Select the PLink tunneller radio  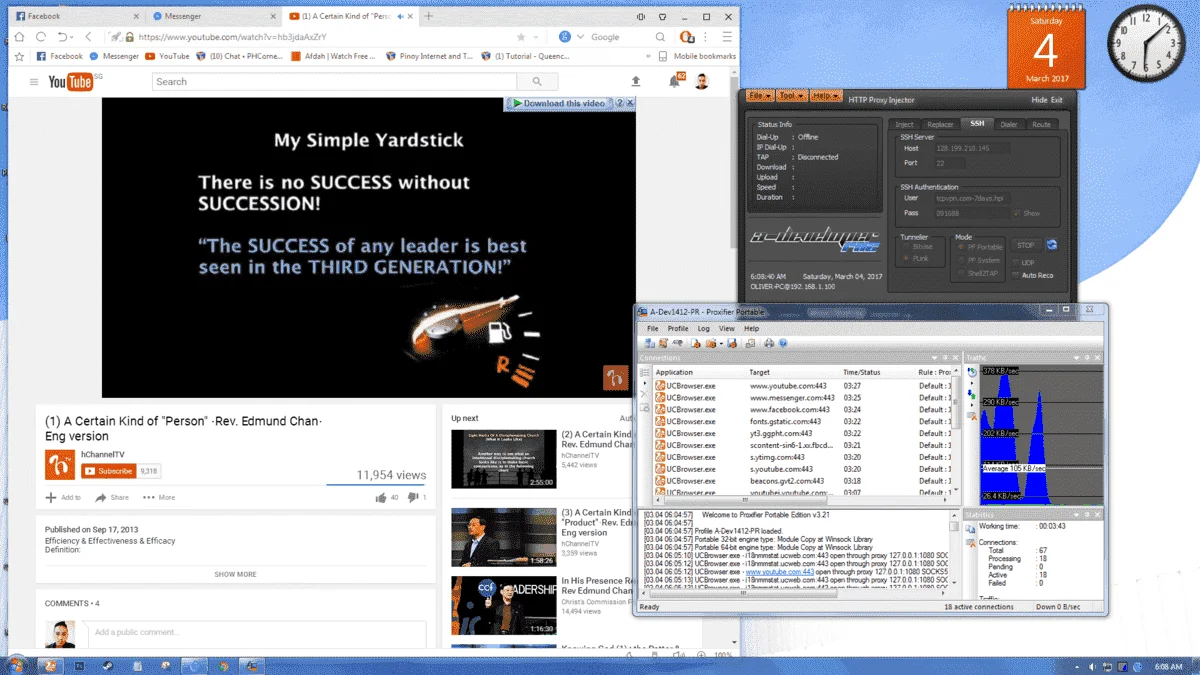pos(907,258)
